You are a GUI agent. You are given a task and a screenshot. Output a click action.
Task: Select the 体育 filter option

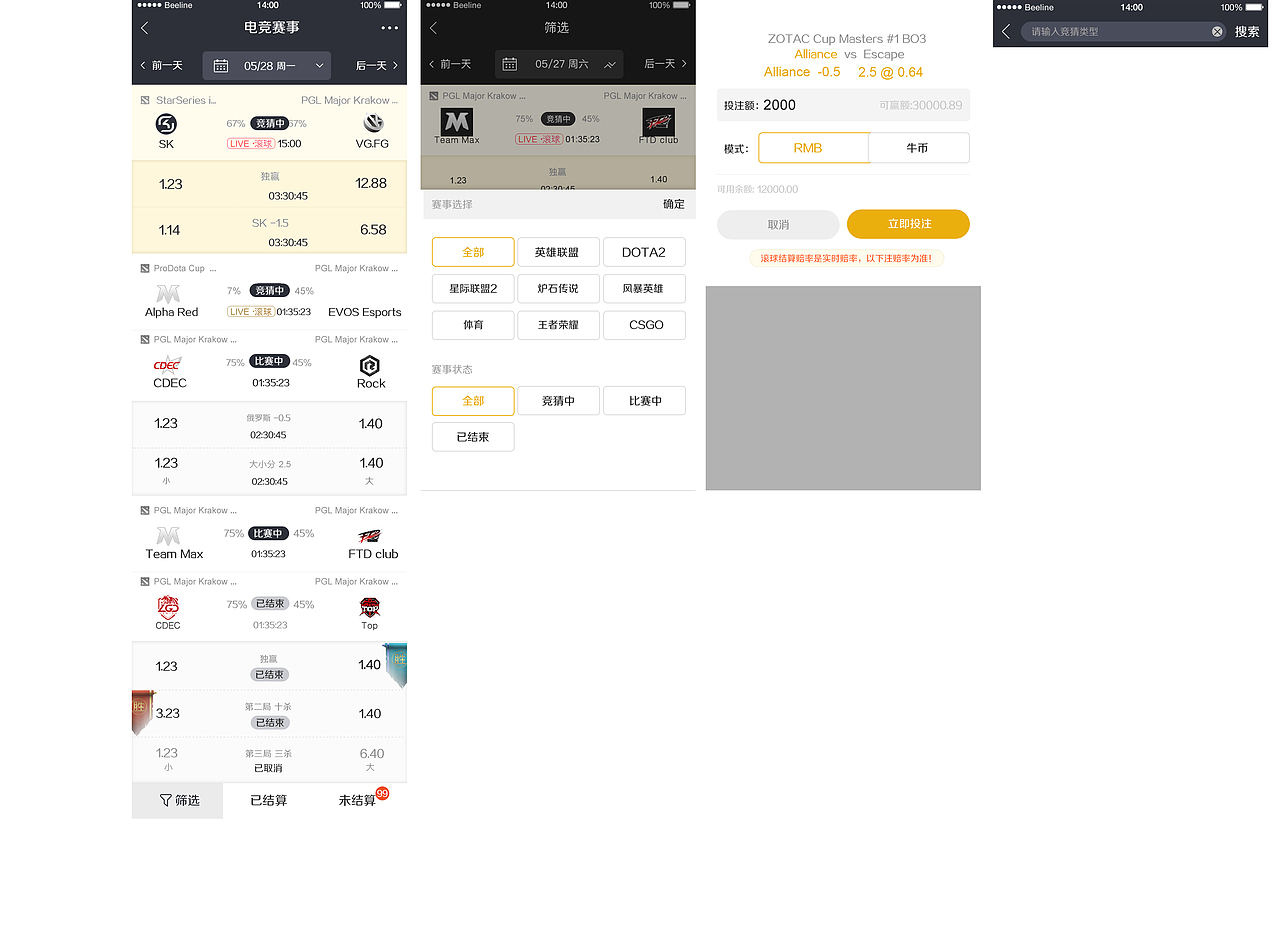point(473,325)
